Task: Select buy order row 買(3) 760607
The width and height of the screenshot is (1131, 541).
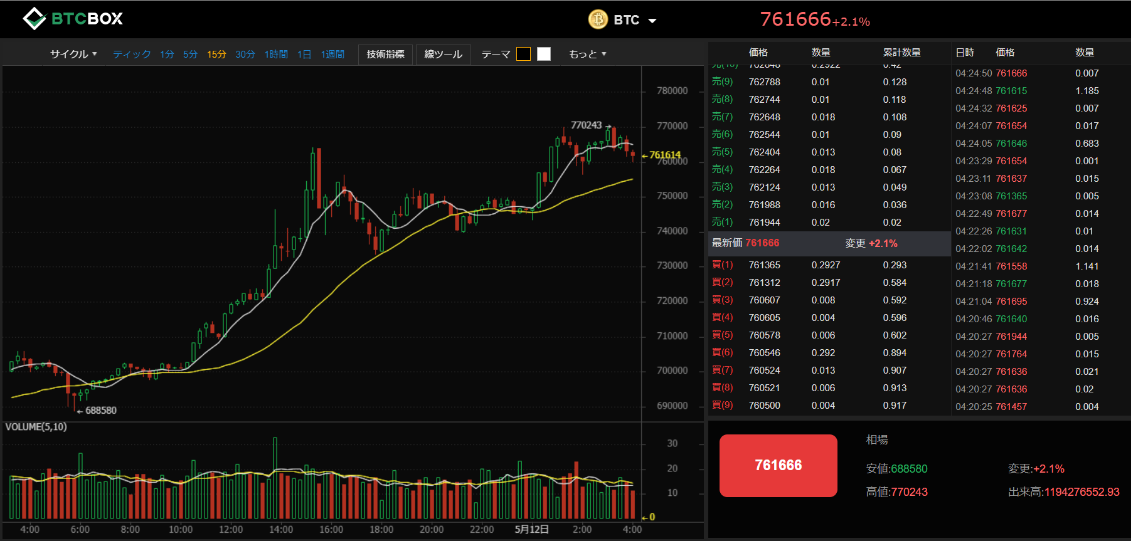Action: [829, 299]
